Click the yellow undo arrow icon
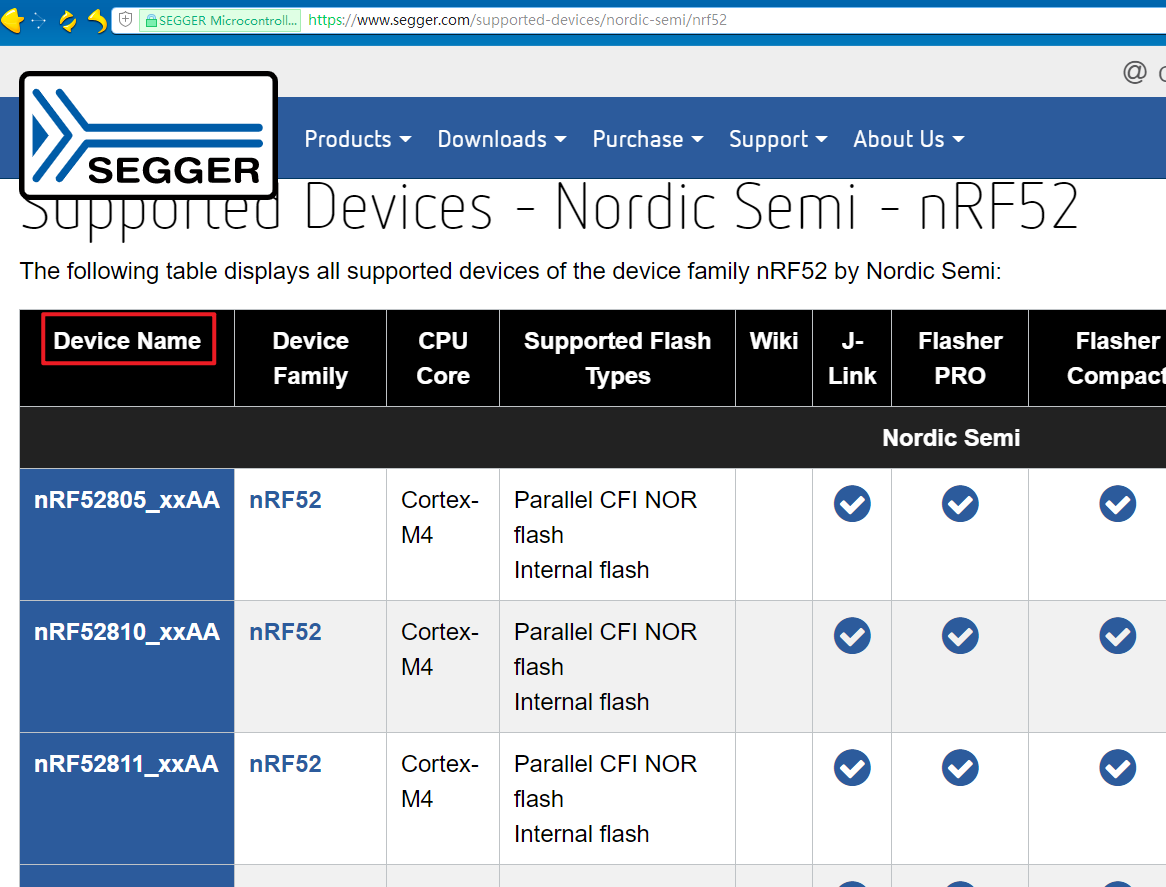The height and width of the screenshot is (887, 1166). click(97, 20)
